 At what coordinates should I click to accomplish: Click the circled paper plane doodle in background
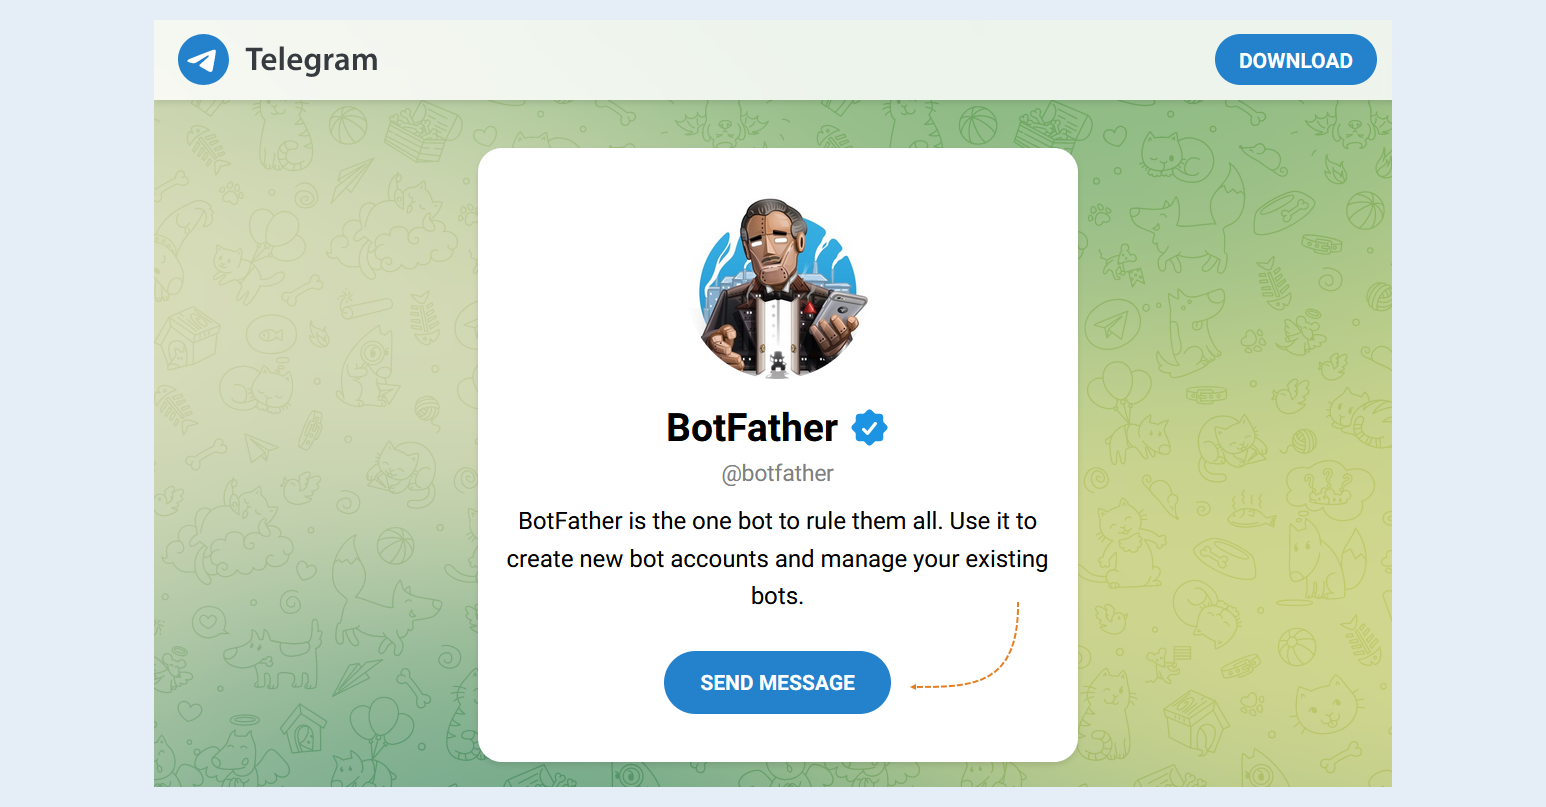coord(1112,324)
